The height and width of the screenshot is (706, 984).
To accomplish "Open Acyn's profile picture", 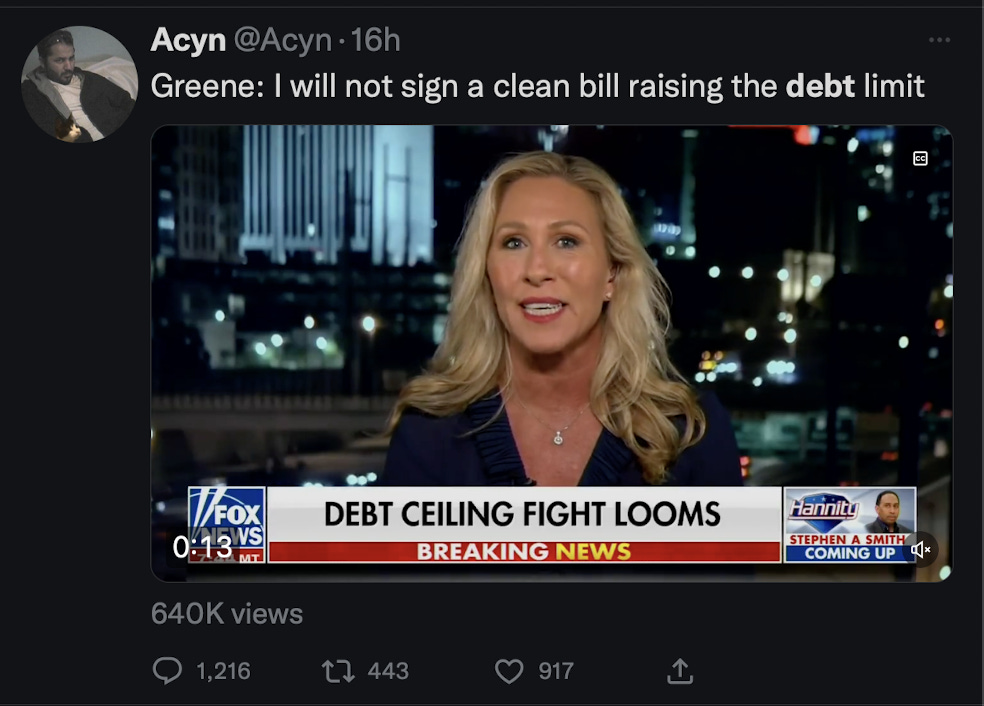I will 80,84.
